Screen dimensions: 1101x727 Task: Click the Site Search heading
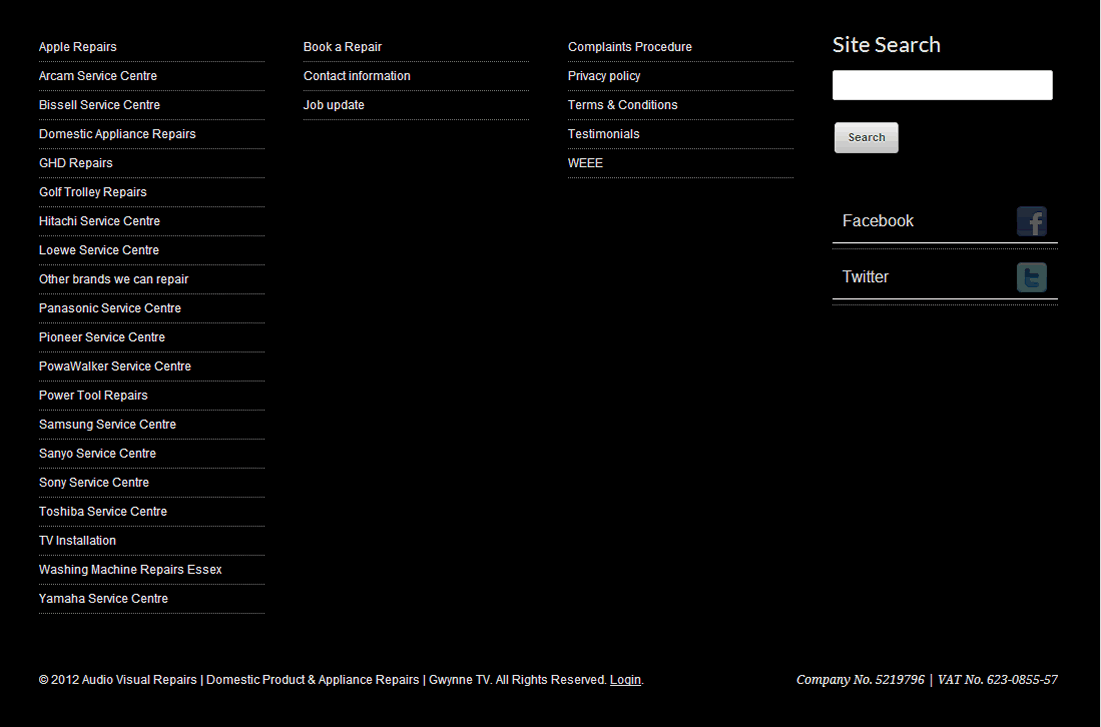(886, 45)
